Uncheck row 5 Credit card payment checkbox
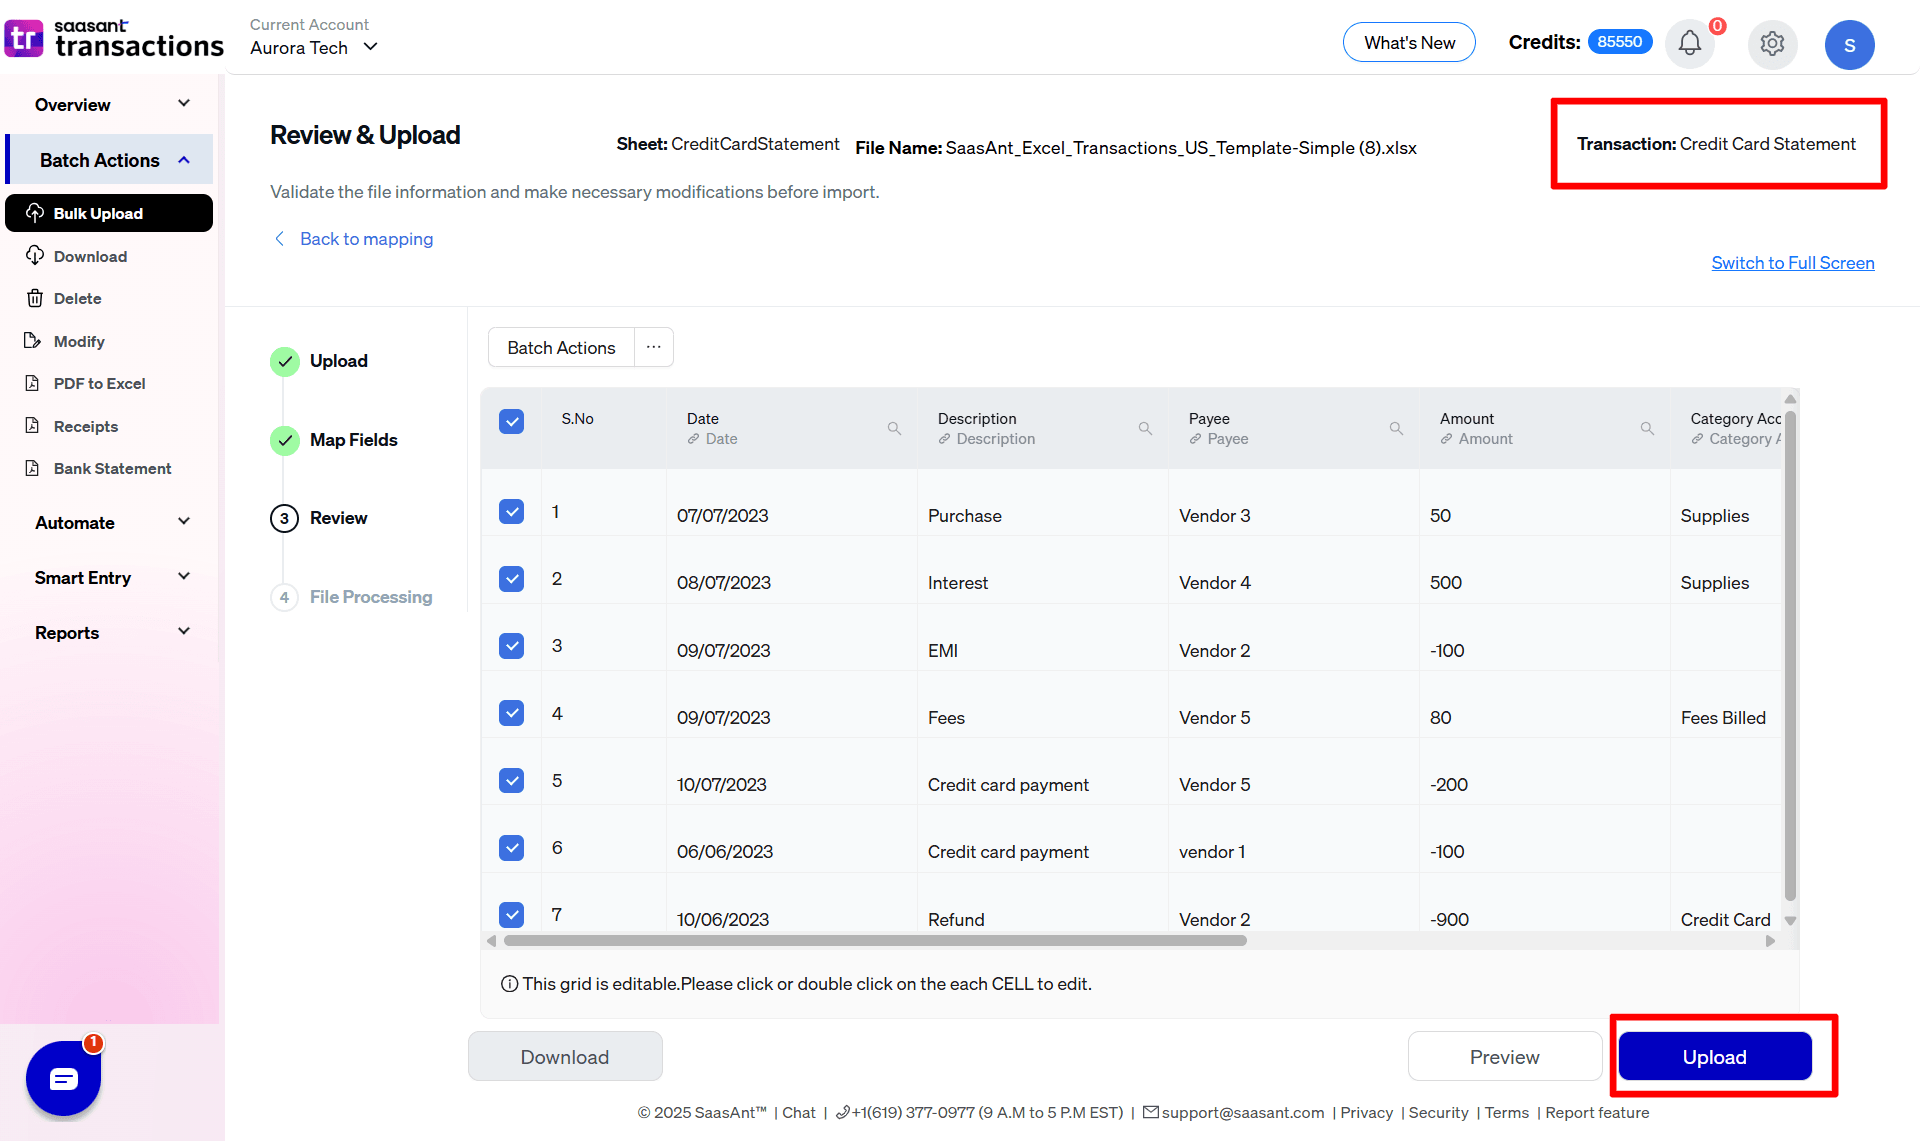Viewport: 1920px width, 1142px height. 511,780
